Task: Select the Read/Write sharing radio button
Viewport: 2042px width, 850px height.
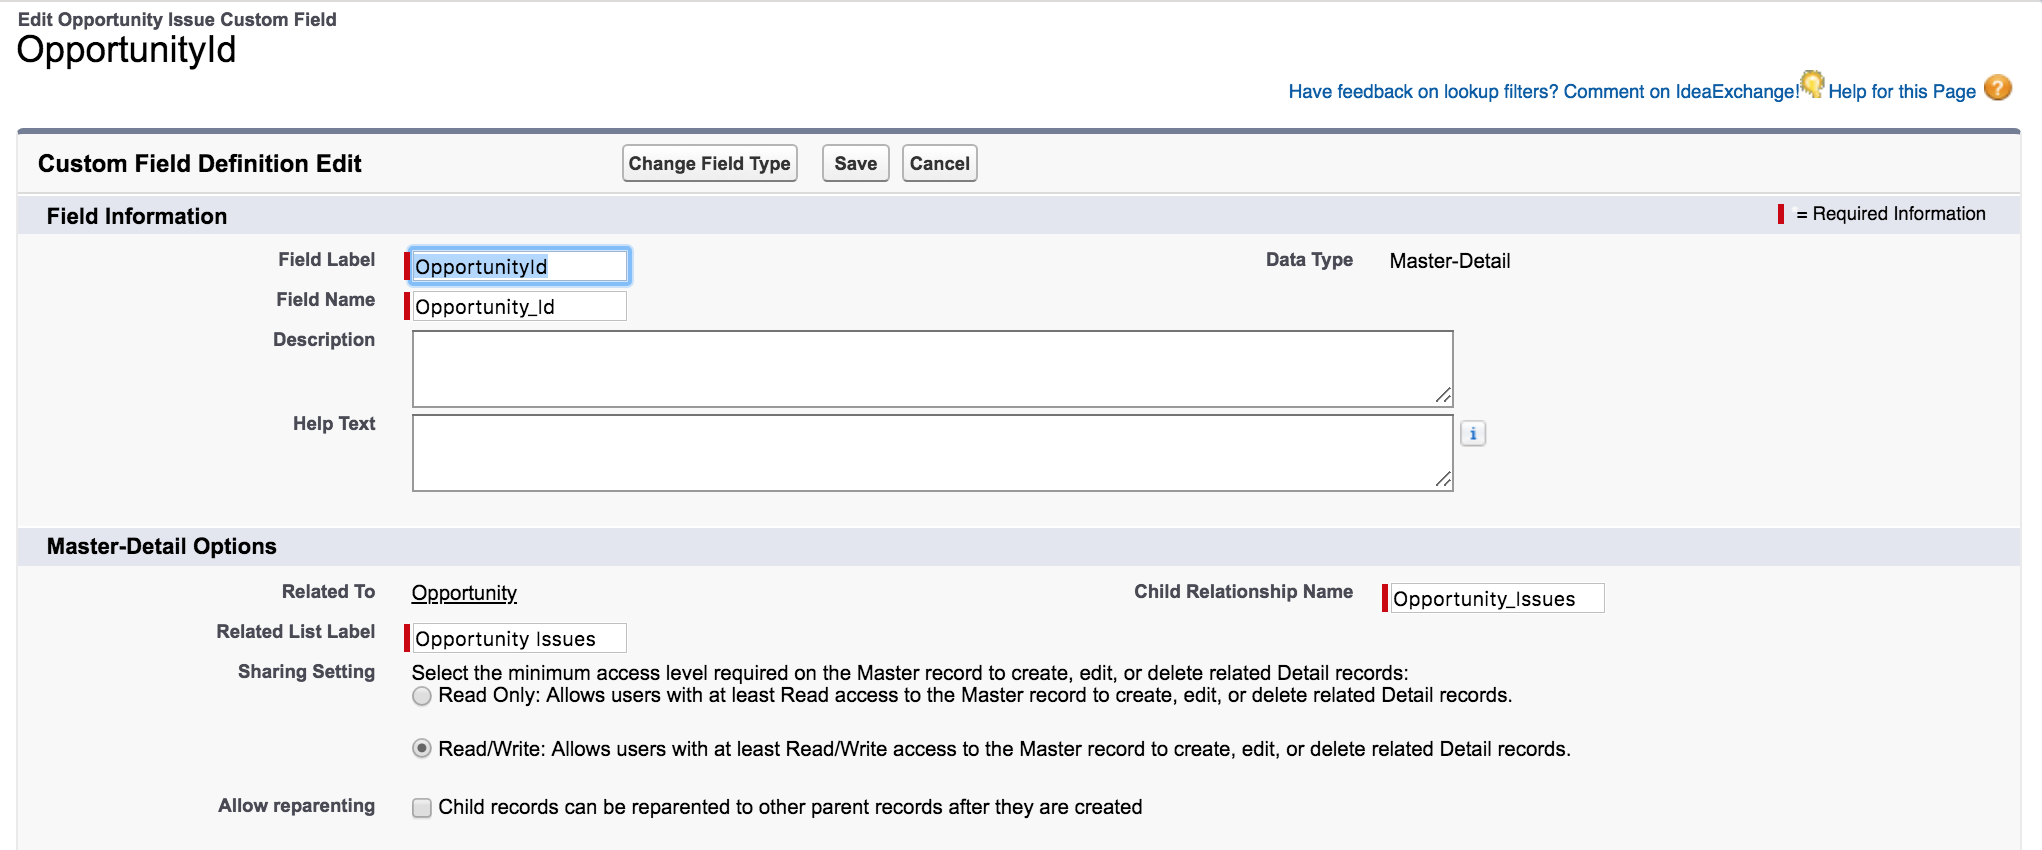Action: [422, 749]
